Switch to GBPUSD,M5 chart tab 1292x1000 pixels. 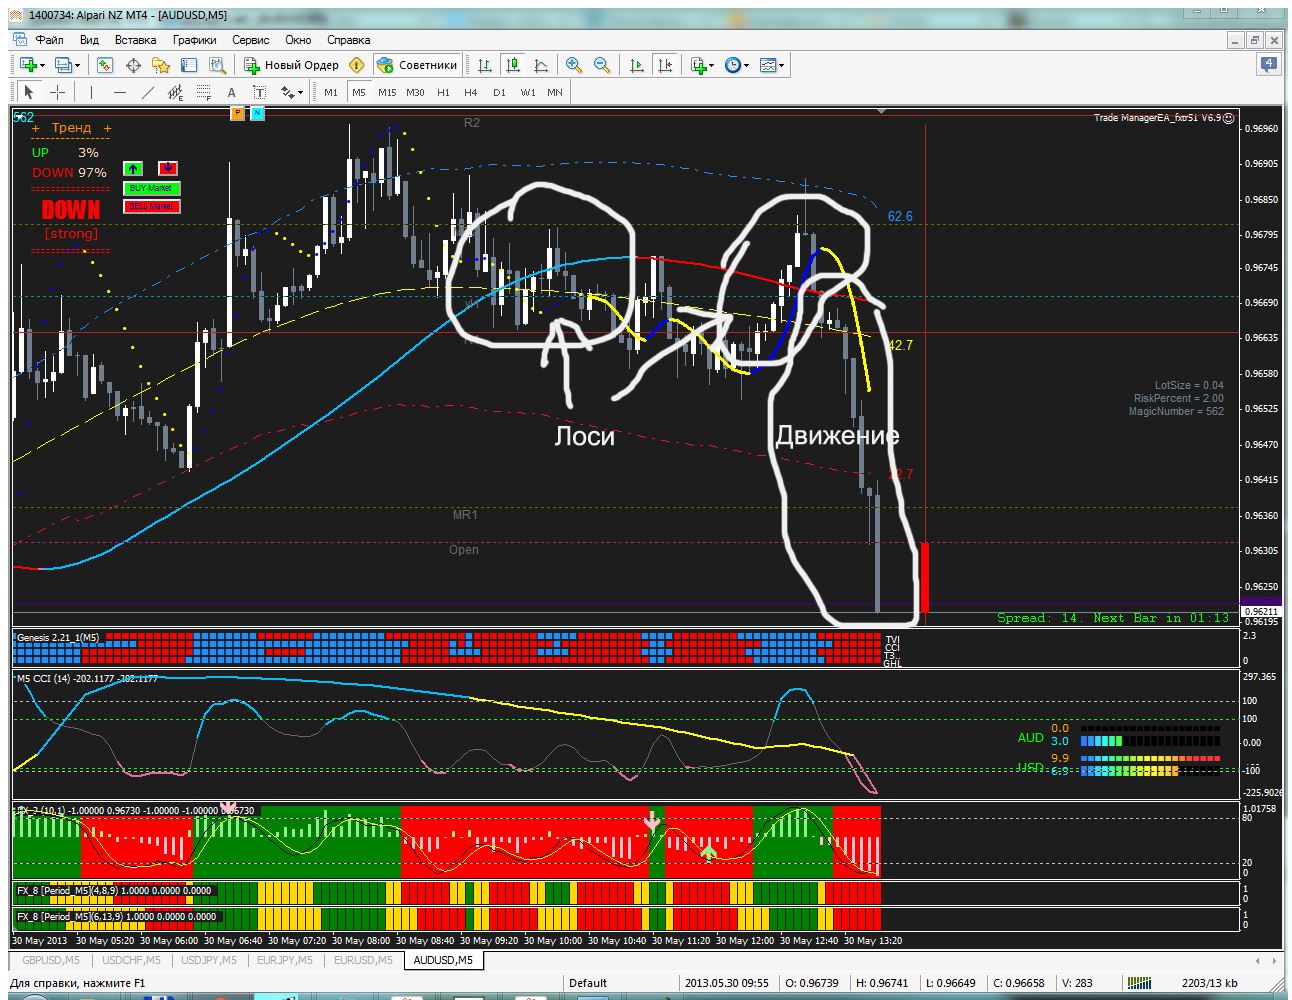coord(51,960)
